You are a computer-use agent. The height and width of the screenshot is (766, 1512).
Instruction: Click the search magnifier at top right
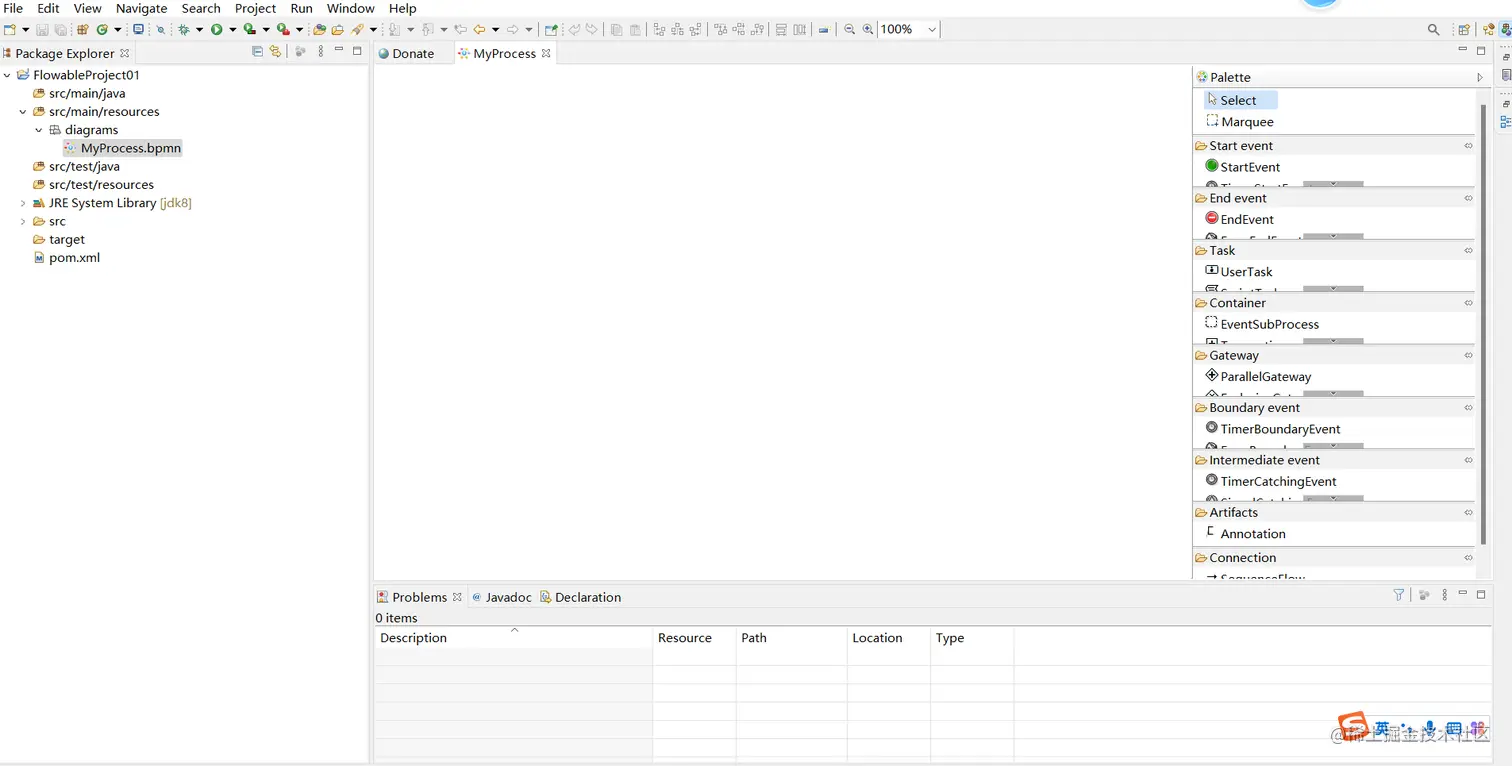[x=1433, y=30]
